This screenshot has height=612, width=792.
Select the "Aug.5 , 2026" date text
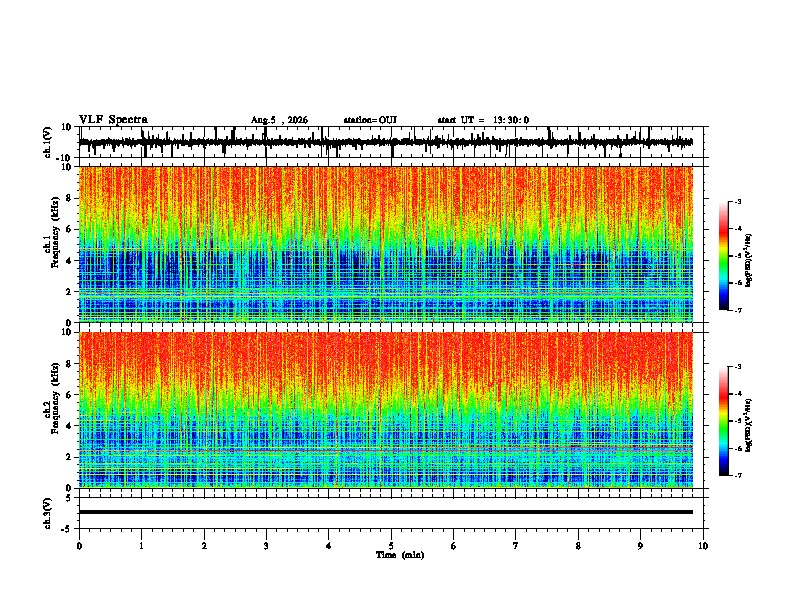(x=279, y=120)
